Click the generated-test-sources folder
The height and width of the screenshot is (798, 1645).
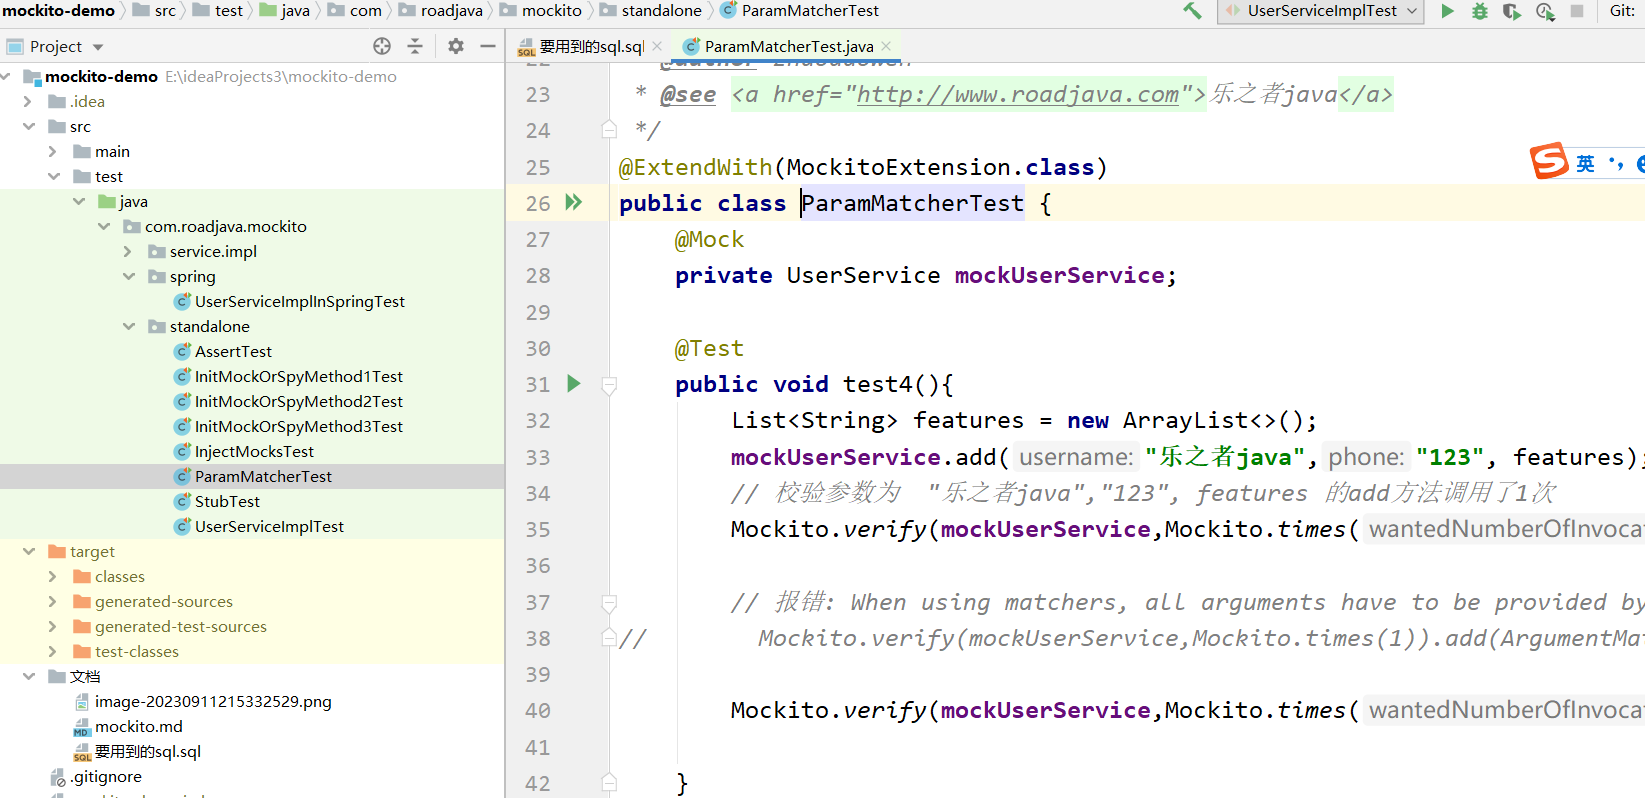point(180,626)
